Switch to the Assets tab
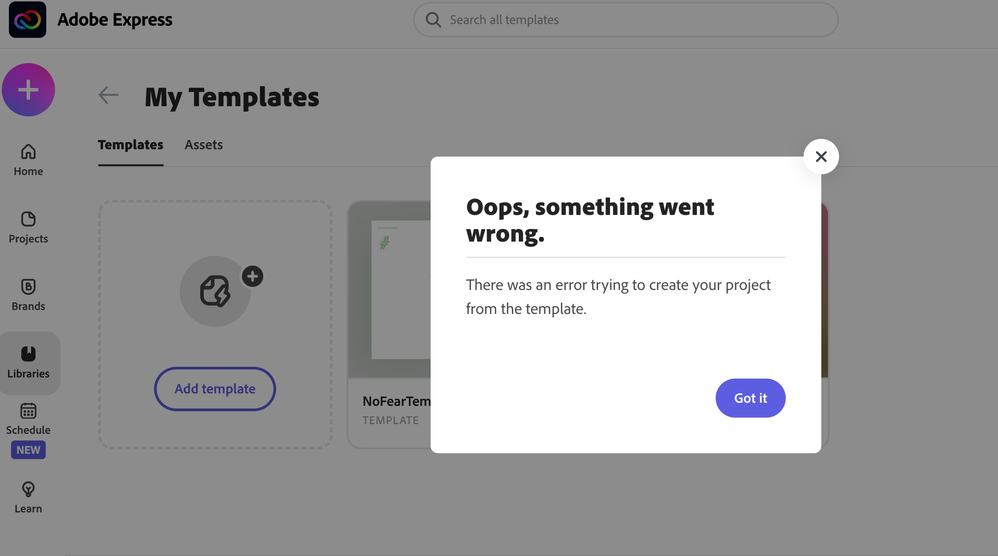Screen dimensions: 998x556 (x=203, y=145)
